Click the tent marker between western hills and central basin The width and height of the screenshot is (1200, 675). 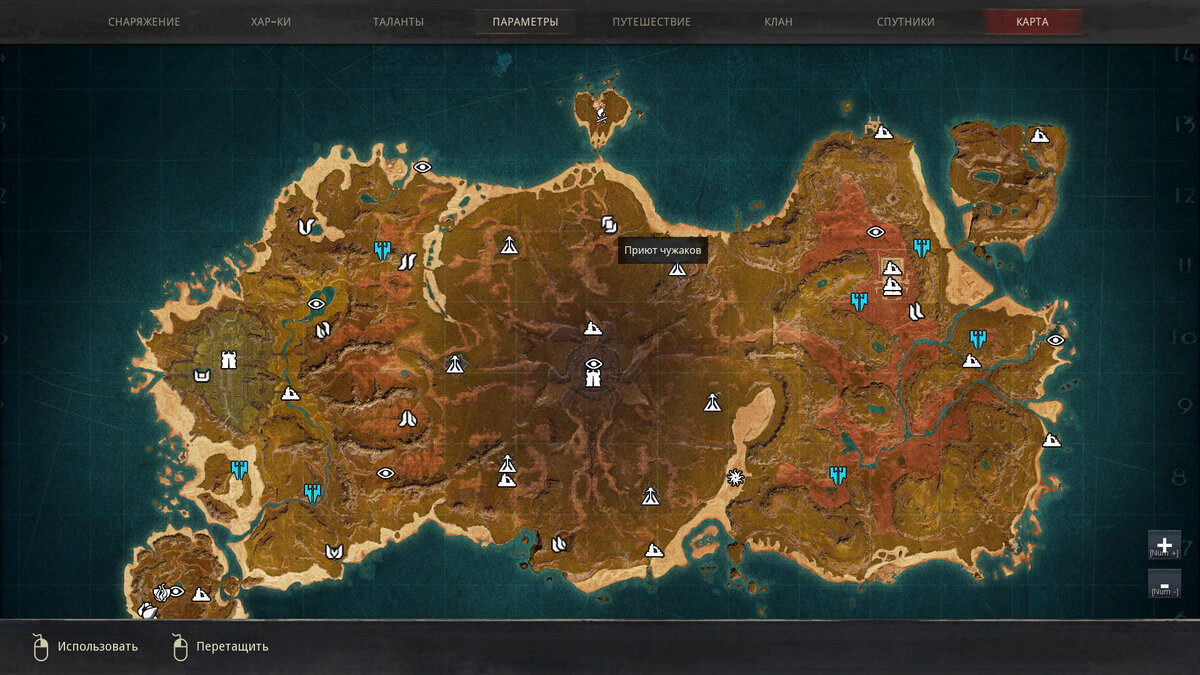coord(455,364)
